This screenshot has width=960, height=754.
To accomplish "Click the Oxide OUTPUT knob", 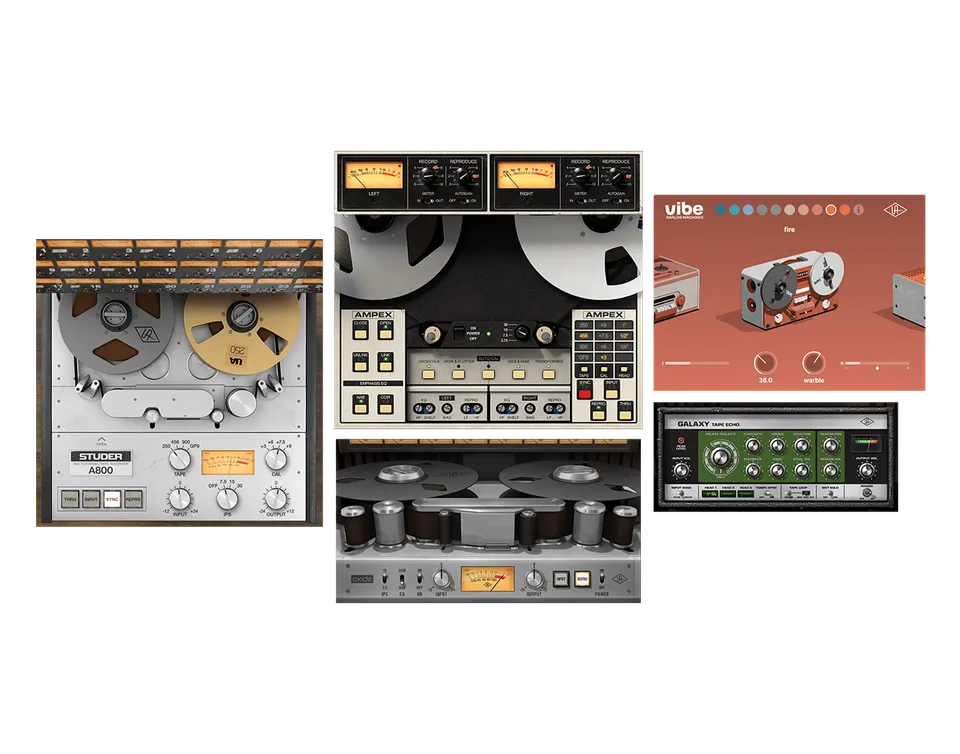I will [534, 578].
